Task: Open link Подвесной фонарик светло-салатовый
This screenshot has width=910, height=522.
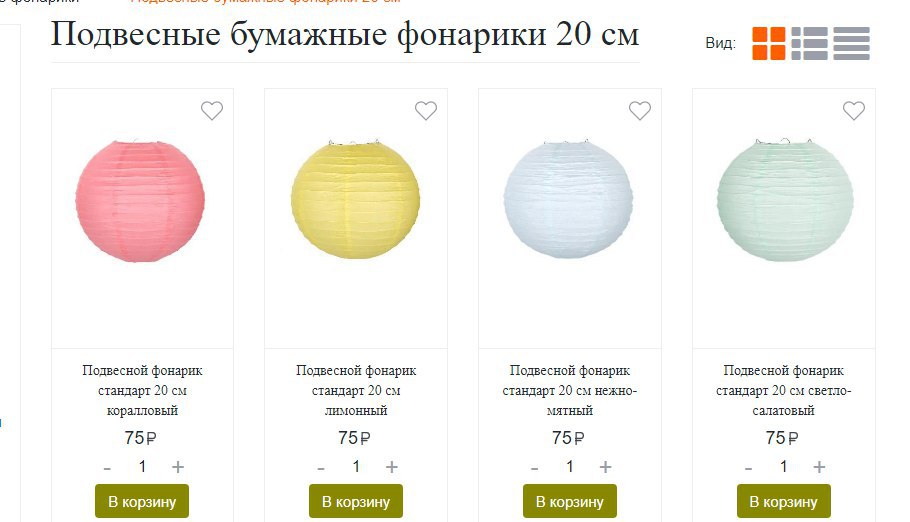Action: tap(783, 390)
